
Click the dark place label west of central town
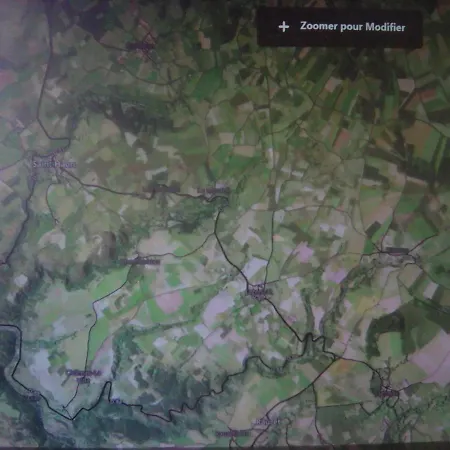141,262
